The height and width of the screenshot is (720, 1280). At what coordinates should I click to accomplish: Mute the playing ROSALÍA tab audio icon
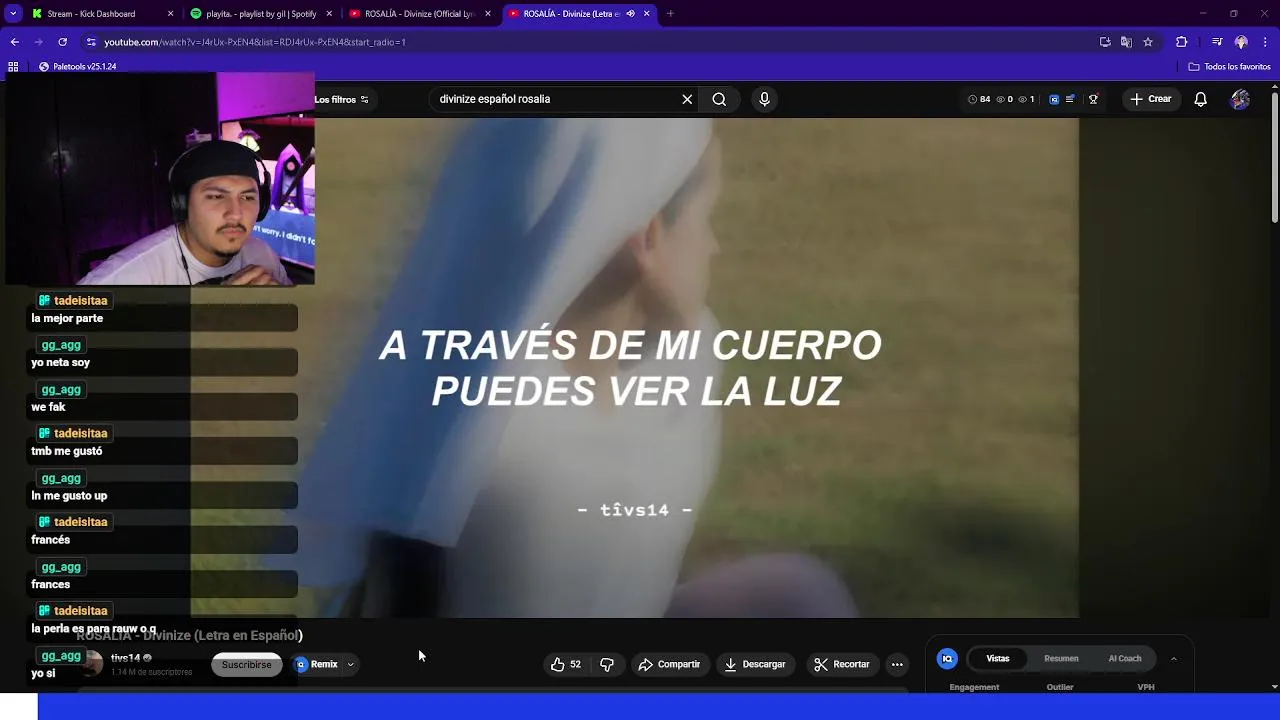click(630, 14)
